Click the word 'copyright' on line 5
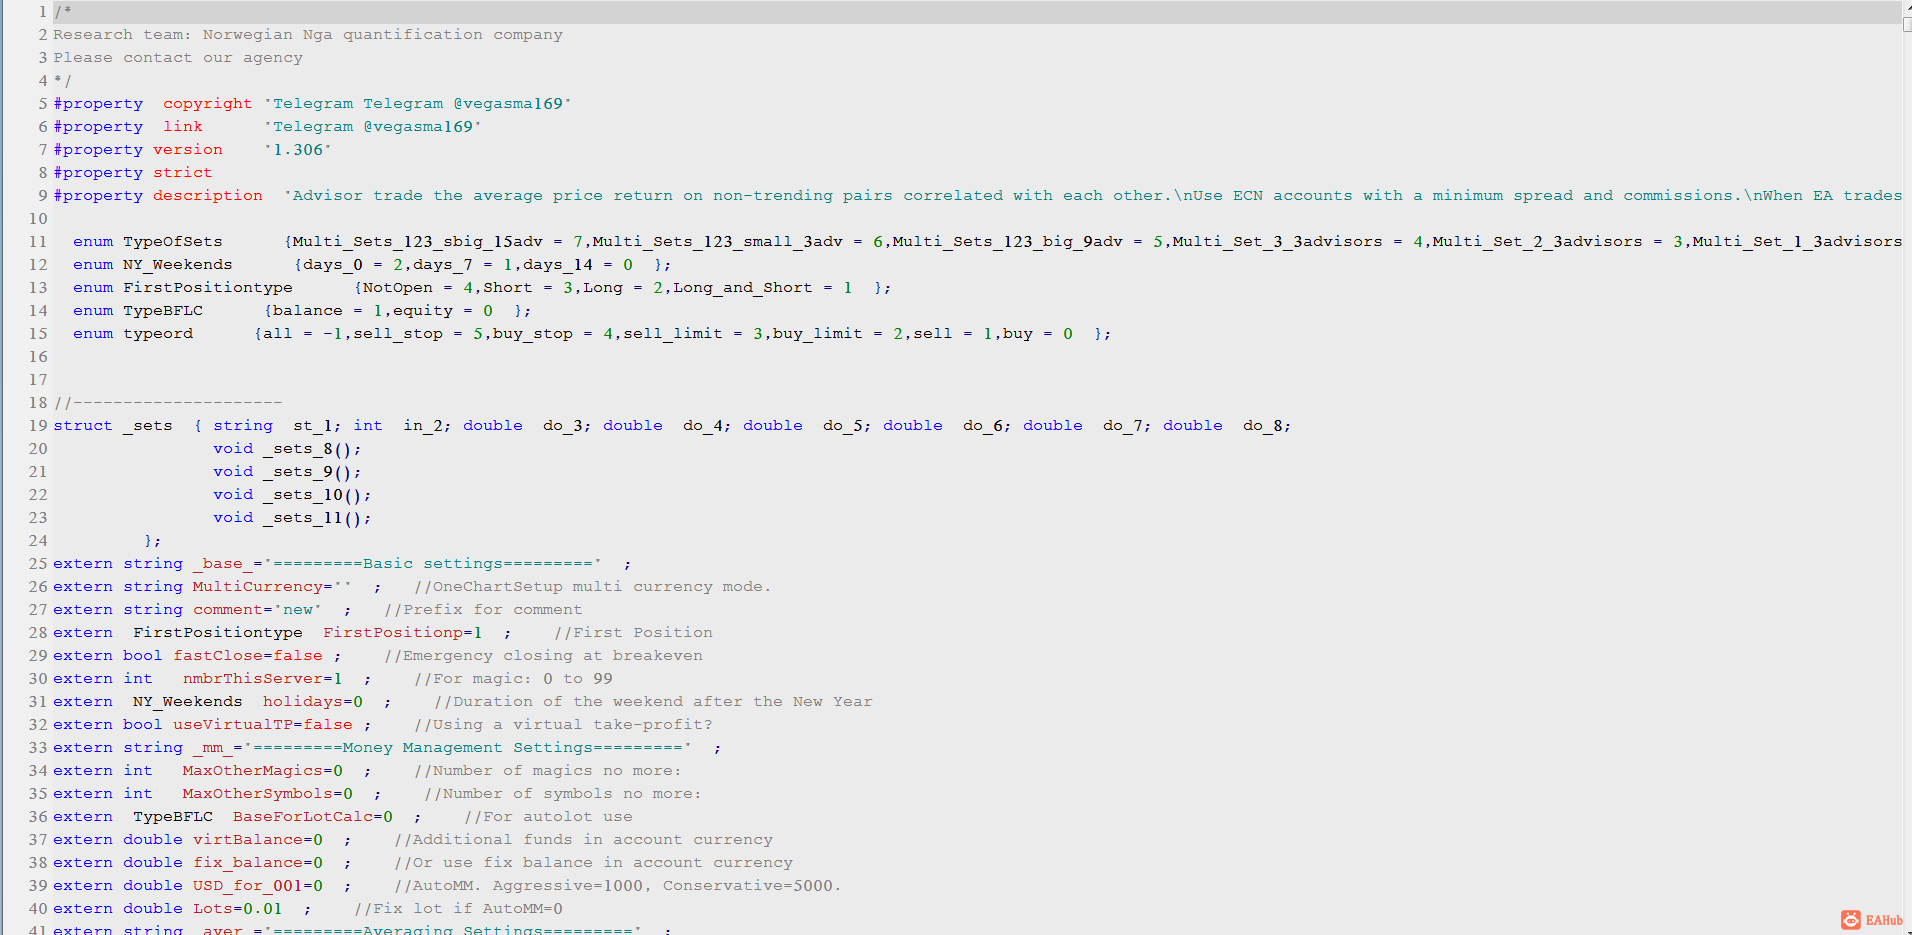The image size is (1912, 935). pos(208,104)
